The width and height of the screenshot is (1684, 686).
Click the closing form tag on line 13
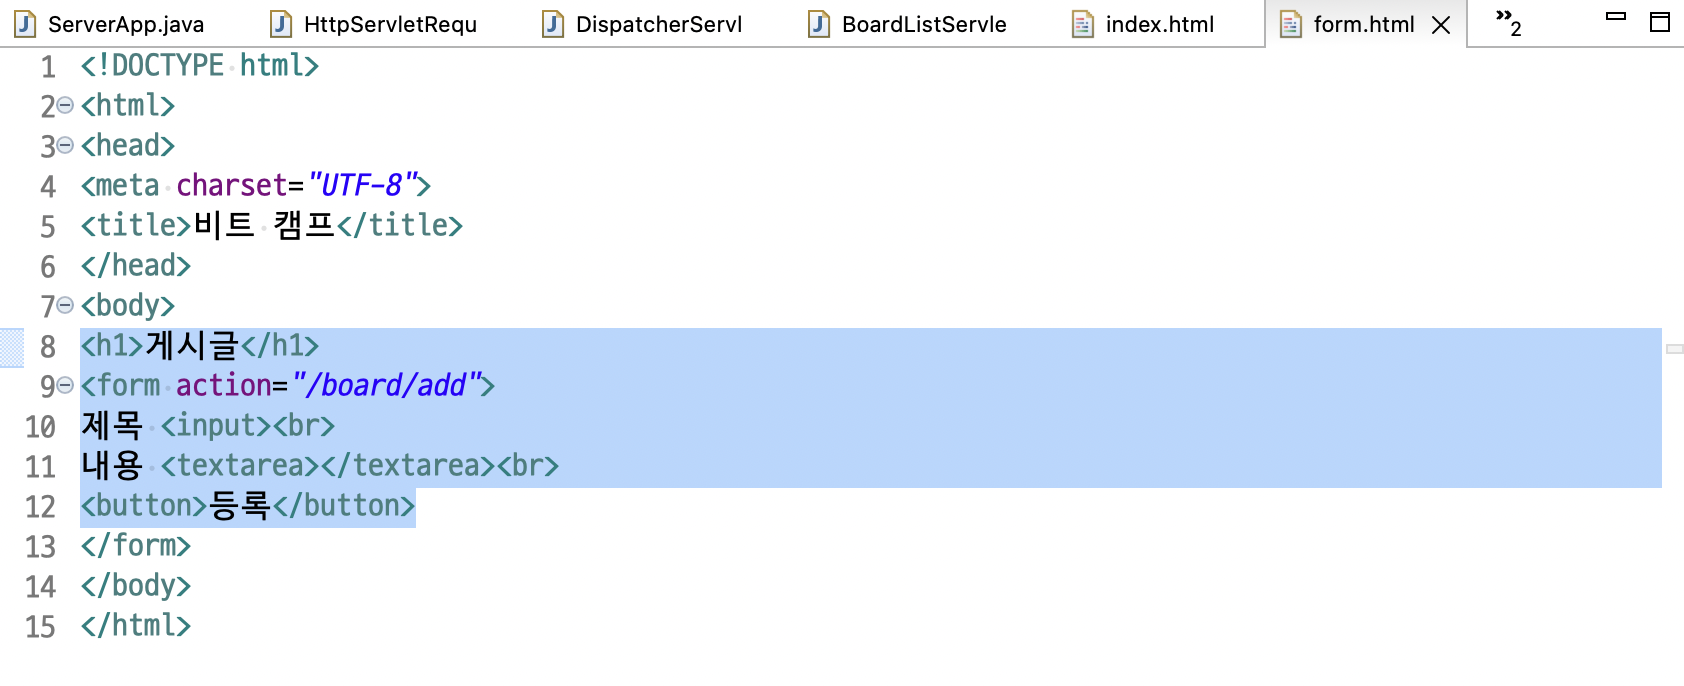[136, 546]
